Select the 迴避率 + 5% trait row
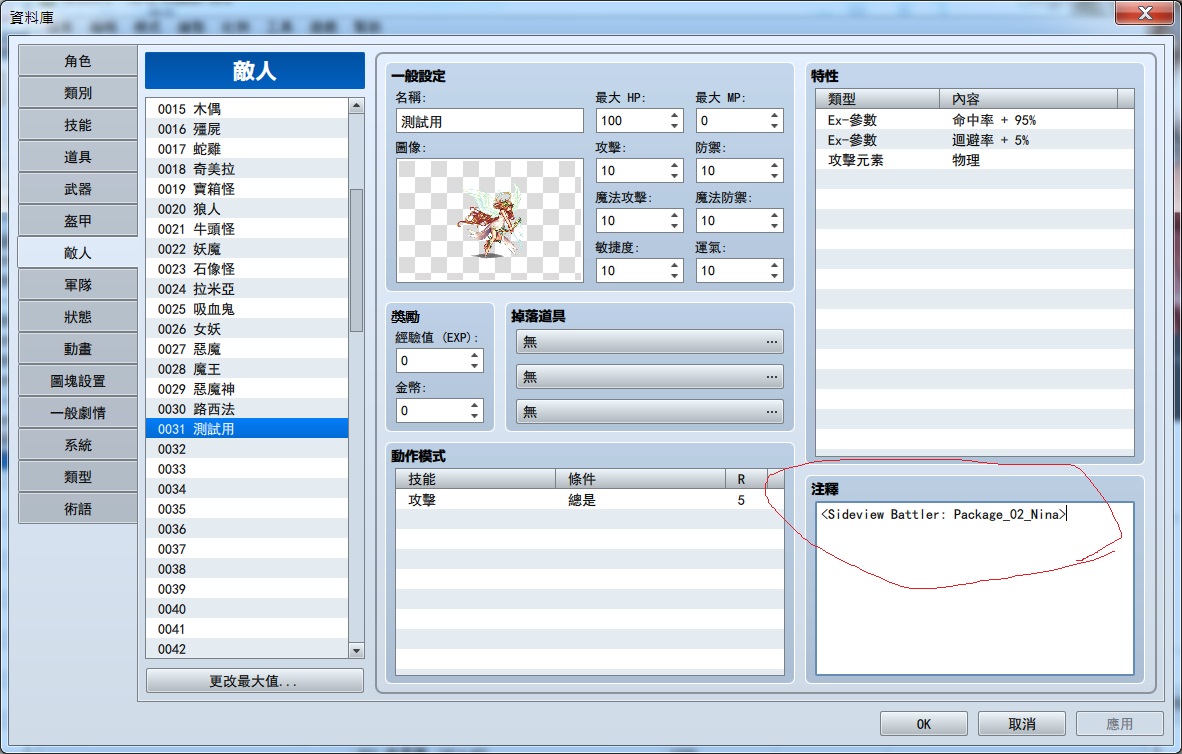The height and width of the screenshot is (754, 1182). 975,140
